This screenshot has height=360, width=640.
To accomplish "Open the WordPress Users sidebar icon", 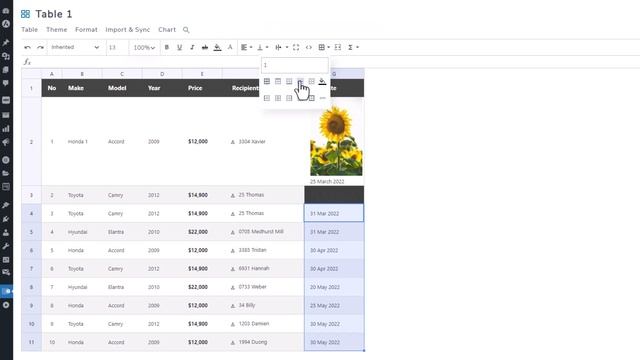I will click(x=6, y=233).
